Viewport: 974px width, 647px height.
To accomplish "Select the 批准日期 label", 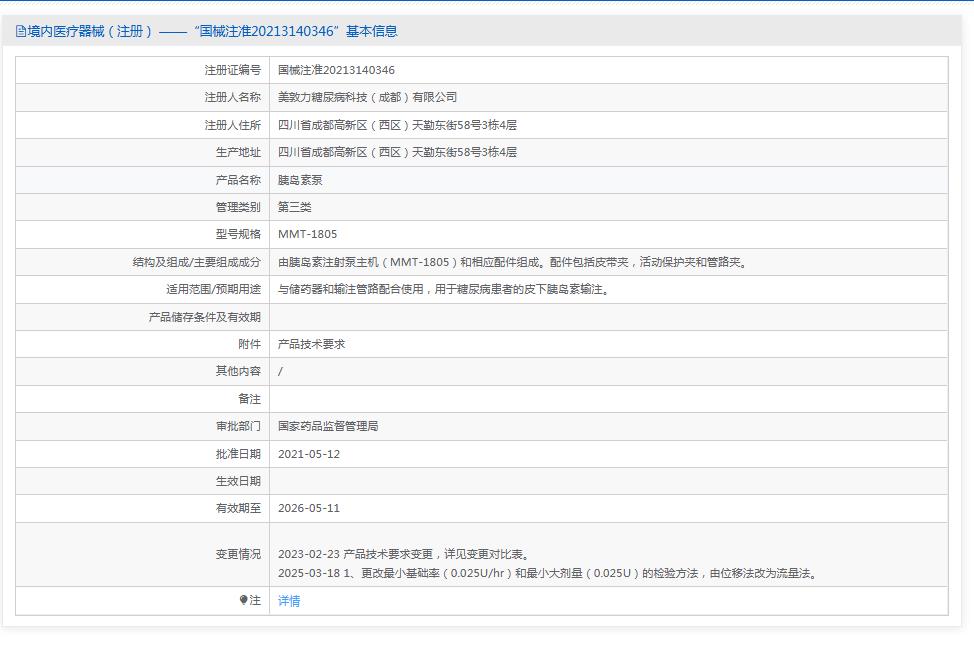I will point(238,454).
